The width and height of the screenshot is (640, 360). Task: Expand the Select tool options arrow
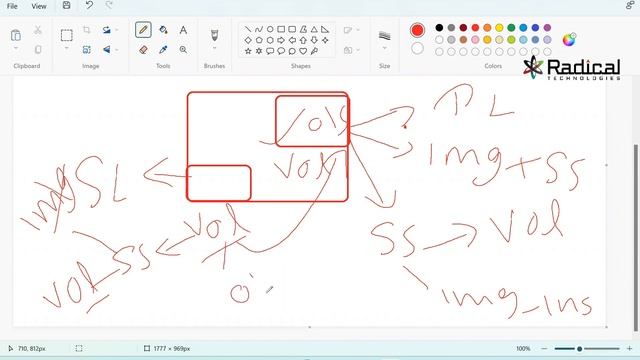point(67,49)
